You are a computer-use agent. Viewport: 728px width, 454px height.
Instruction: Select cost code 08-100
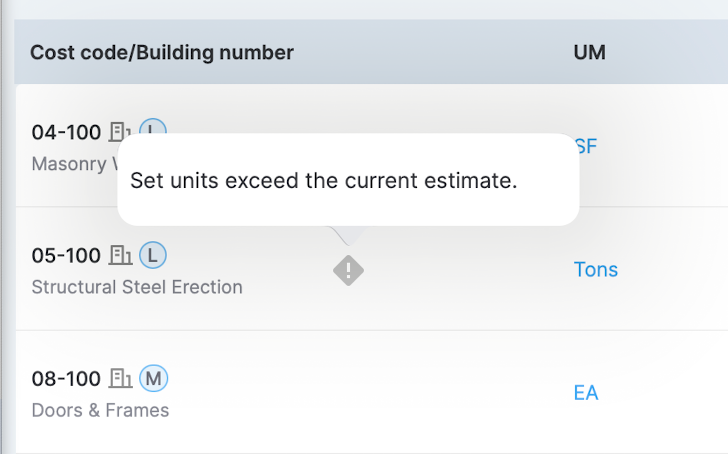click(66, 380)
